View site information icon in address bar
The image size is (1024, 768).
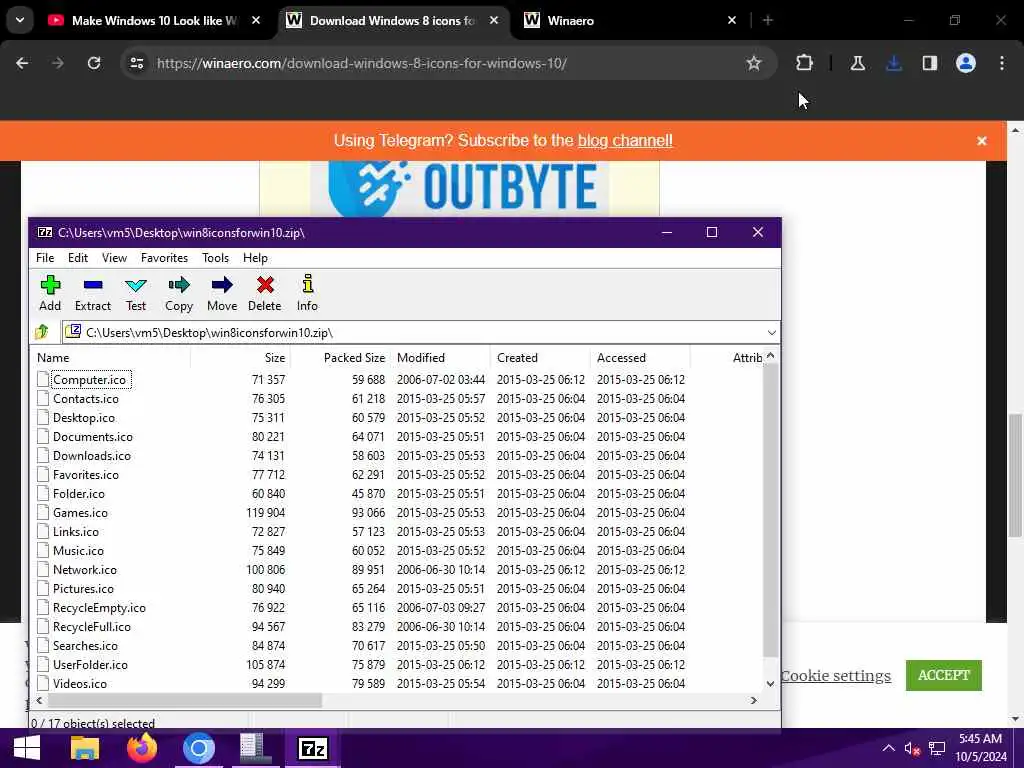(136, 63)
